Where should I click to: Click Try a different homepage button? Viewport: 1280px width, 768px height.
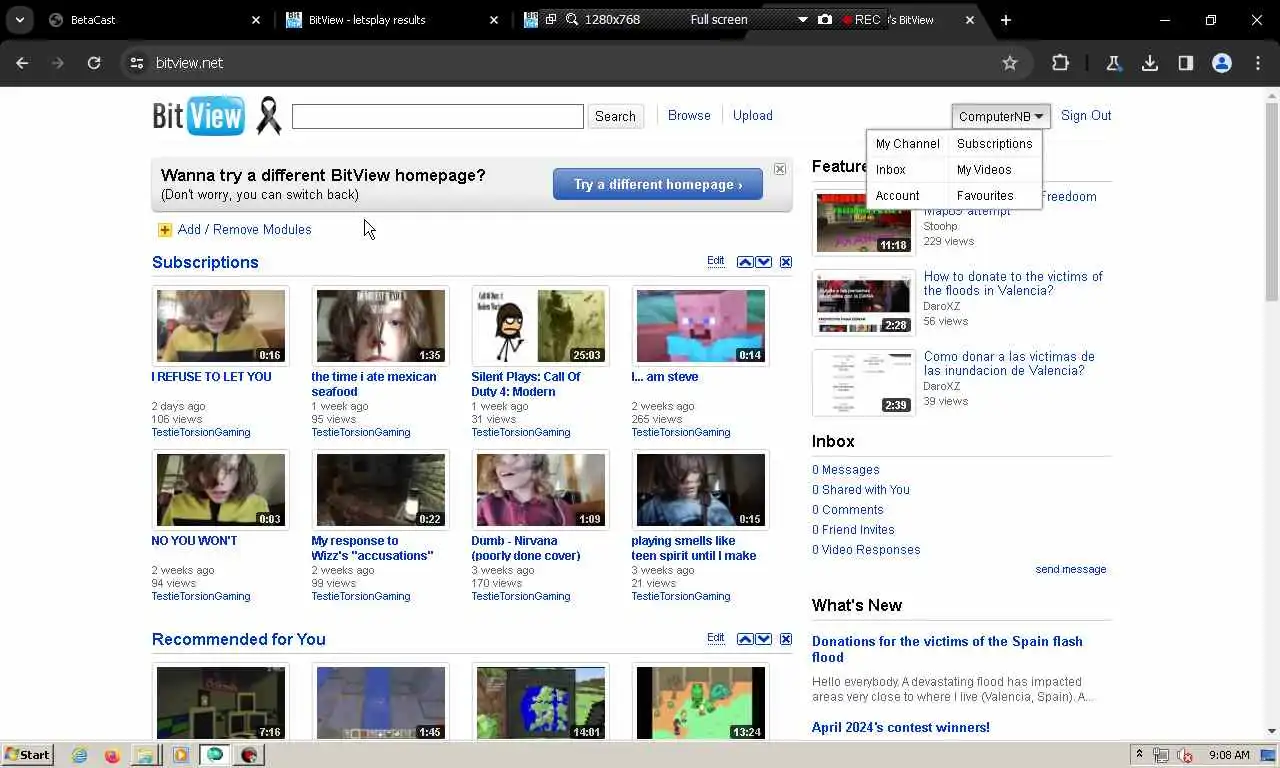click(x=658, y=184)
